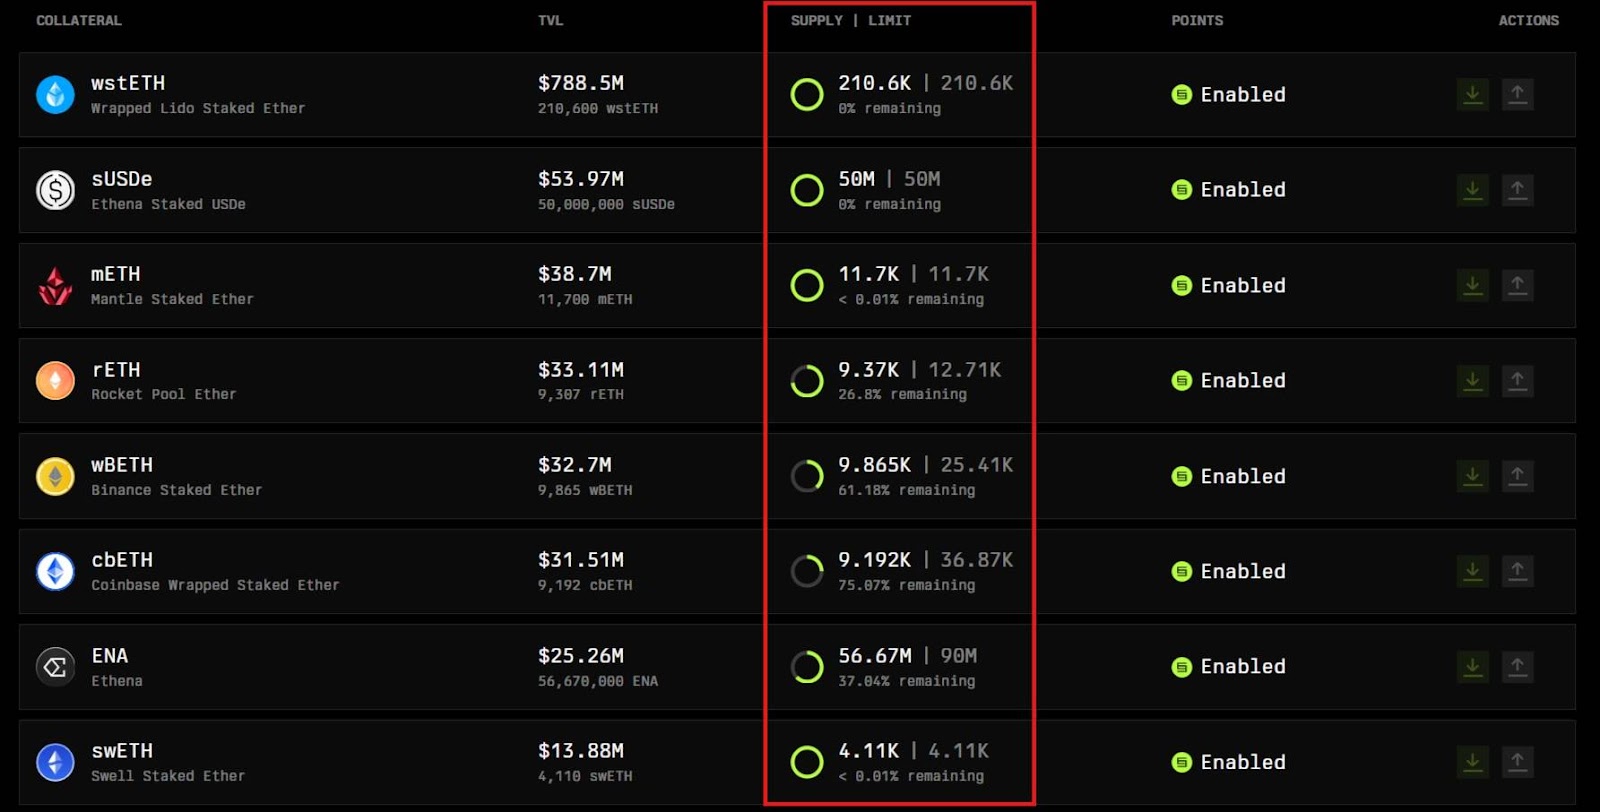The height and width of the screenshot is (812, 1600).
Task: Click the points Enabled badge for wstETH
Action: tap(1229, 95)
